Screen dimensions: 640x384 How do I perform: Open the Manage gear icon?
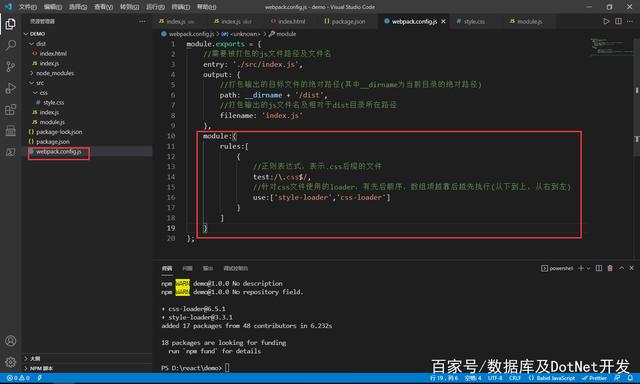[x=11, y=362]
